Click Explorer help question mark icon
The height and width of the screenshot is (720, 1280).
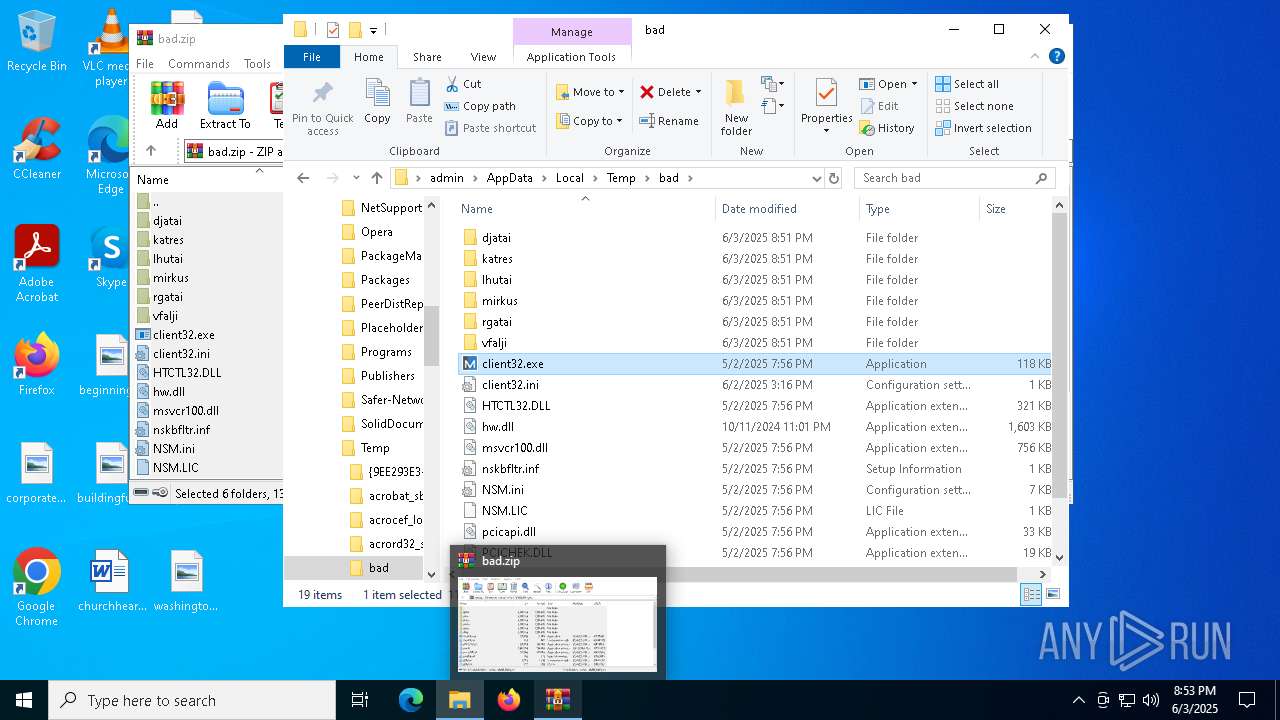tap(1056, 57)
